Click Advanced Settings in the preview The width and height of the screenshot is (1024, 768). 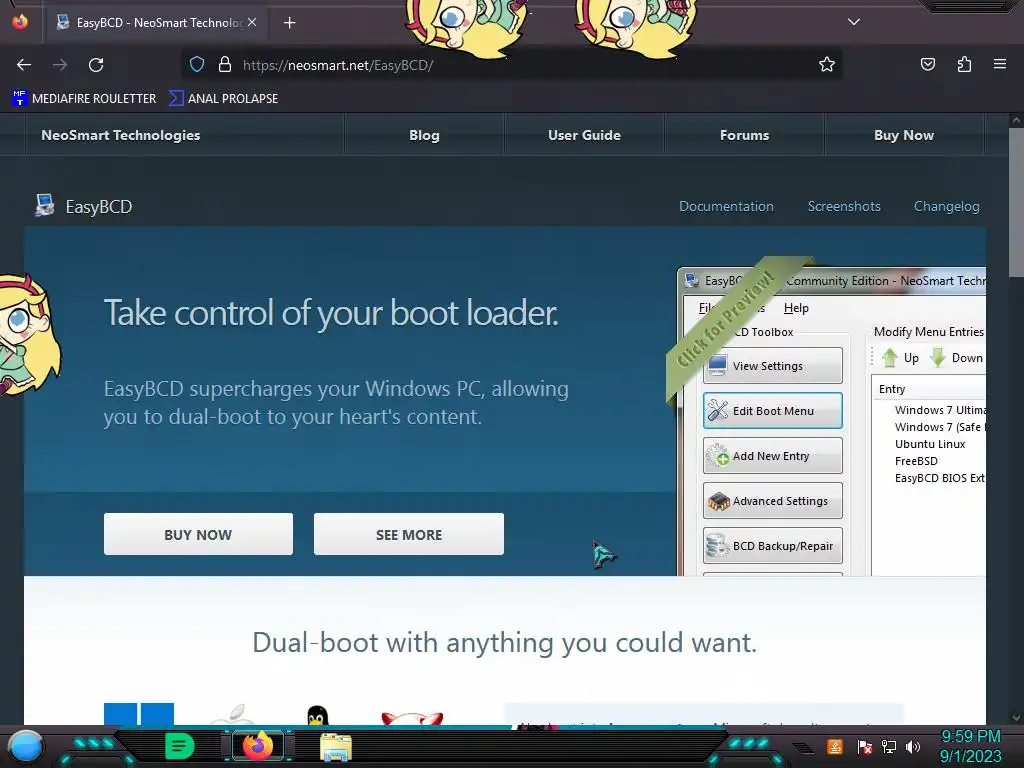coord(773,501)
